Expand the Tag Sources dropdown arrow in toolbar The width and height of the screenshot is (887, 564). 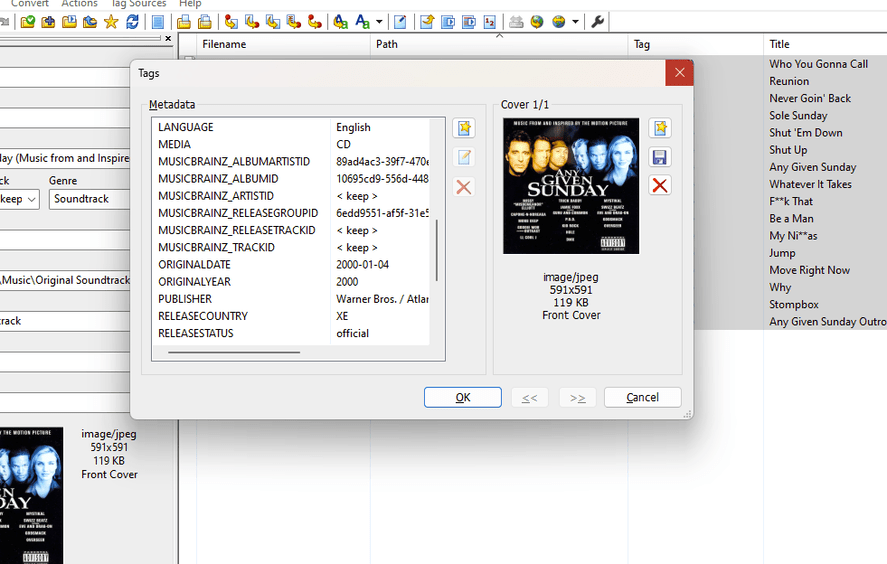point(575,21)
